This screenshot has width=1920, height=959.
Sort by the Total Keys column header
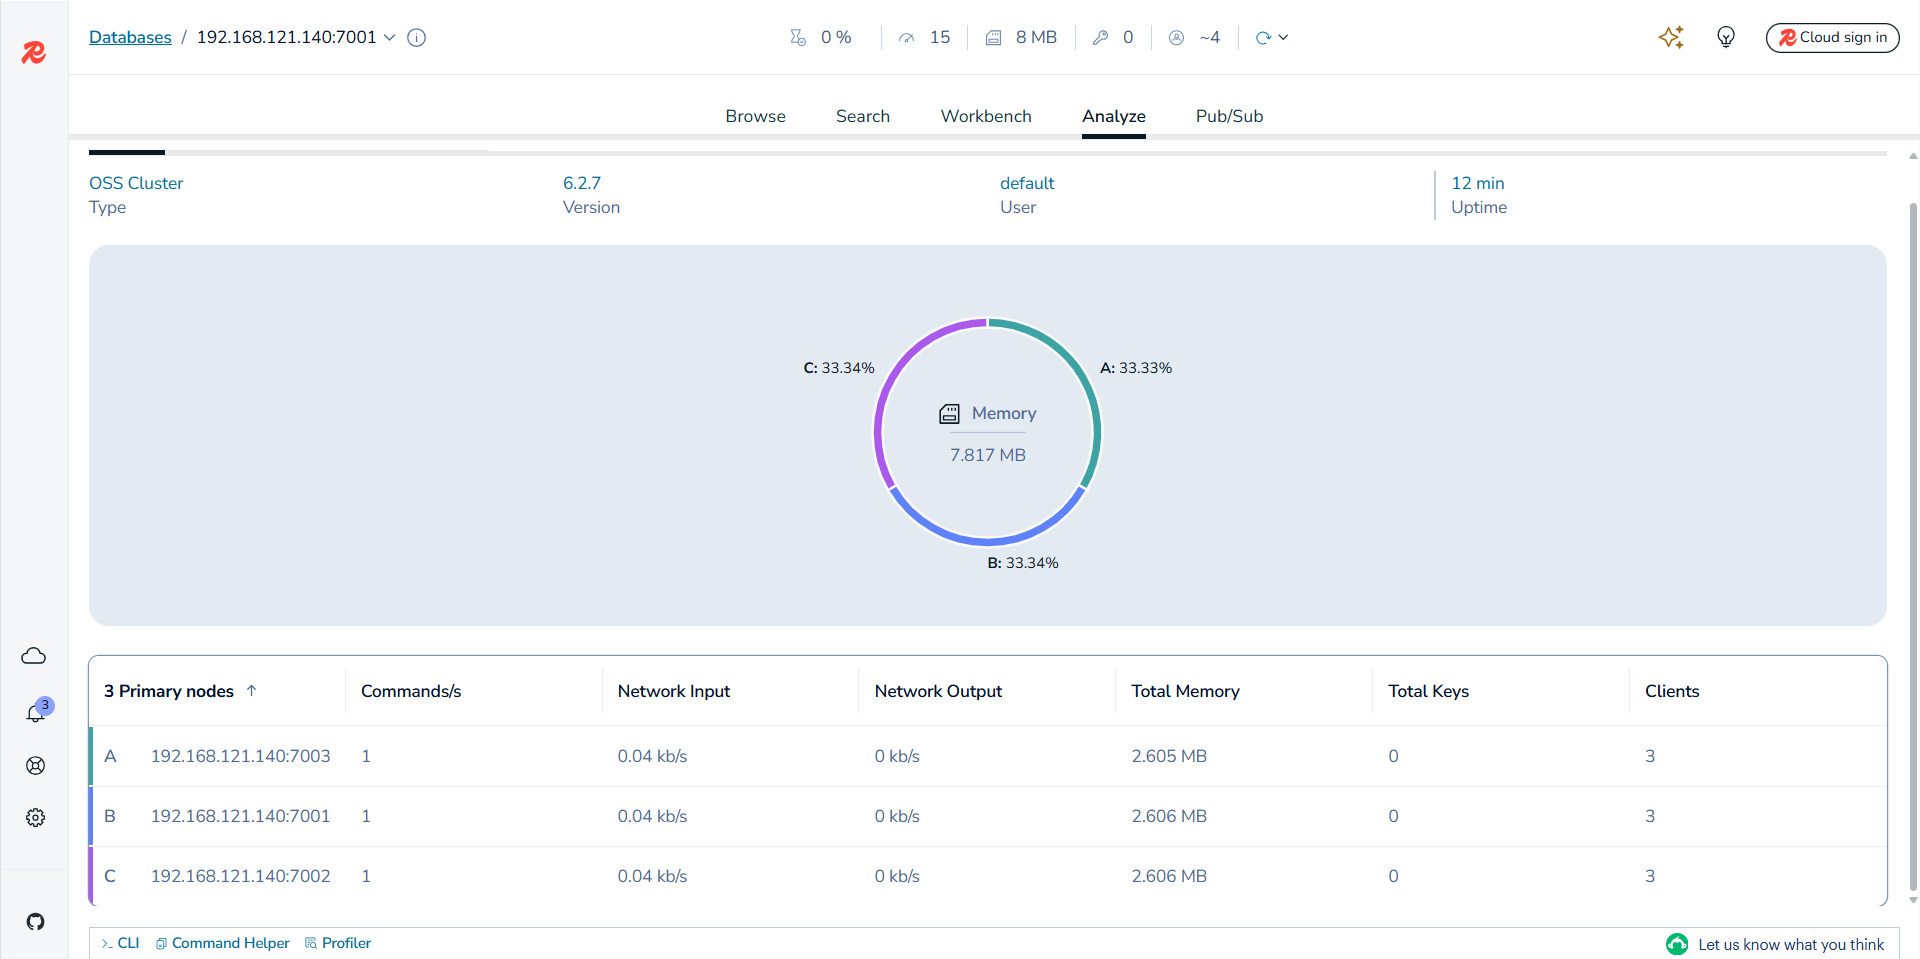point(1428,691)
